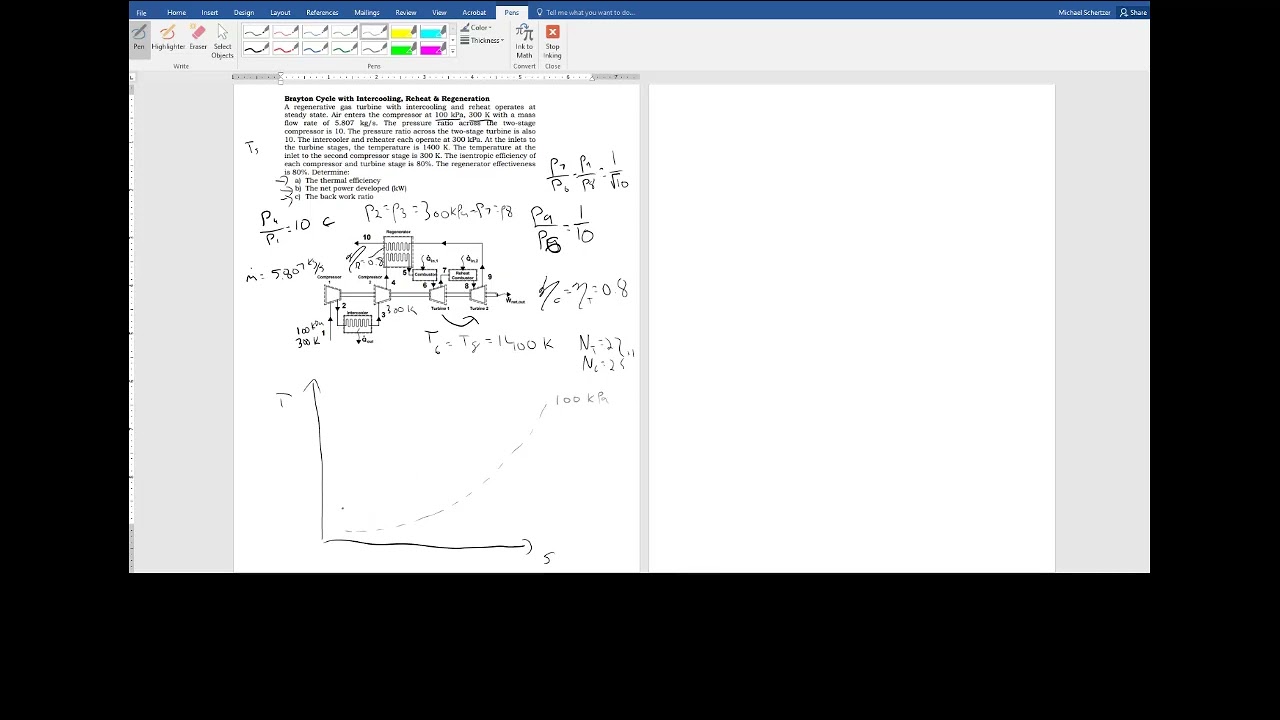Switch to the Insert tab
This screenshot has height=720, width=1280.
(x=210, y=13)
